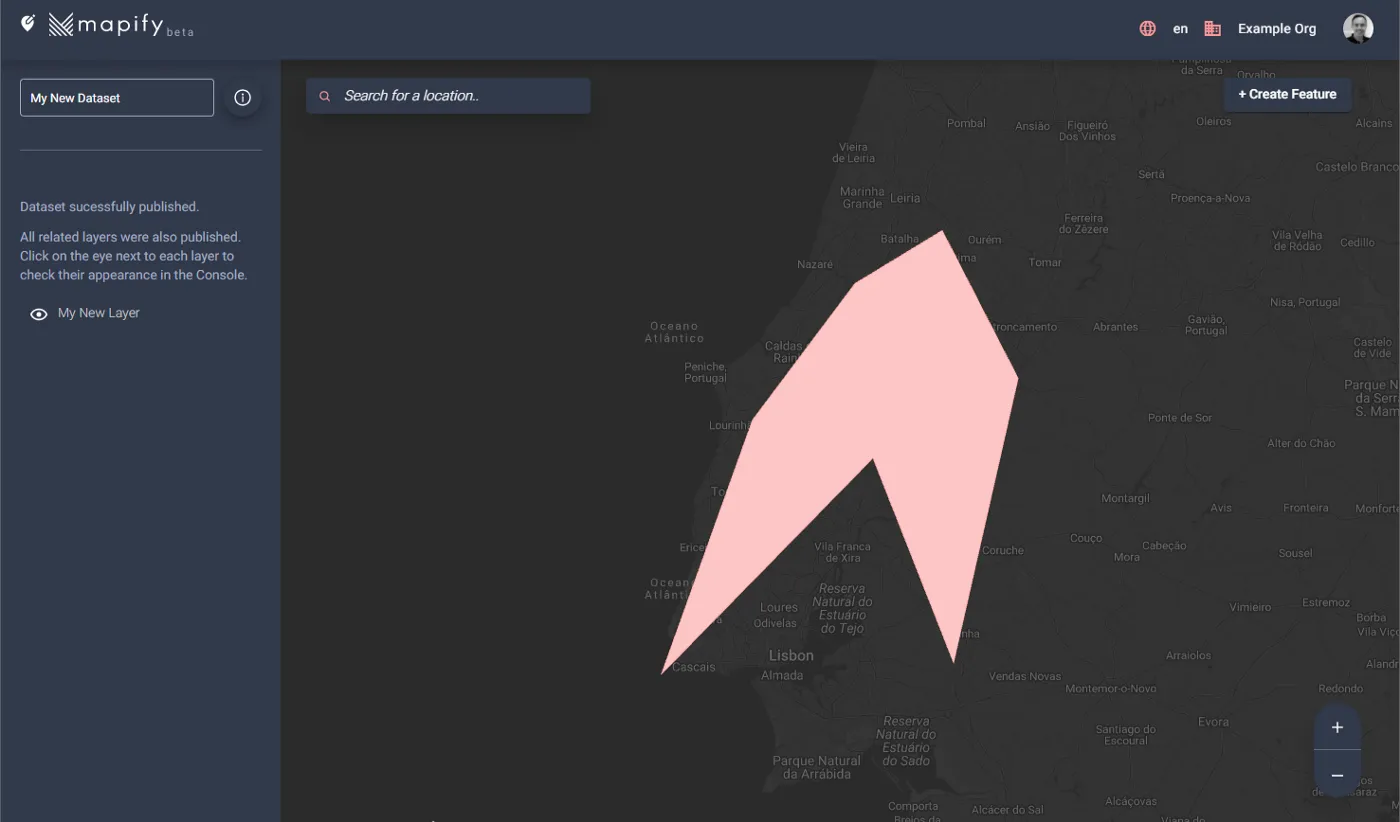Click the Leiria label on the map

point(905,198)
